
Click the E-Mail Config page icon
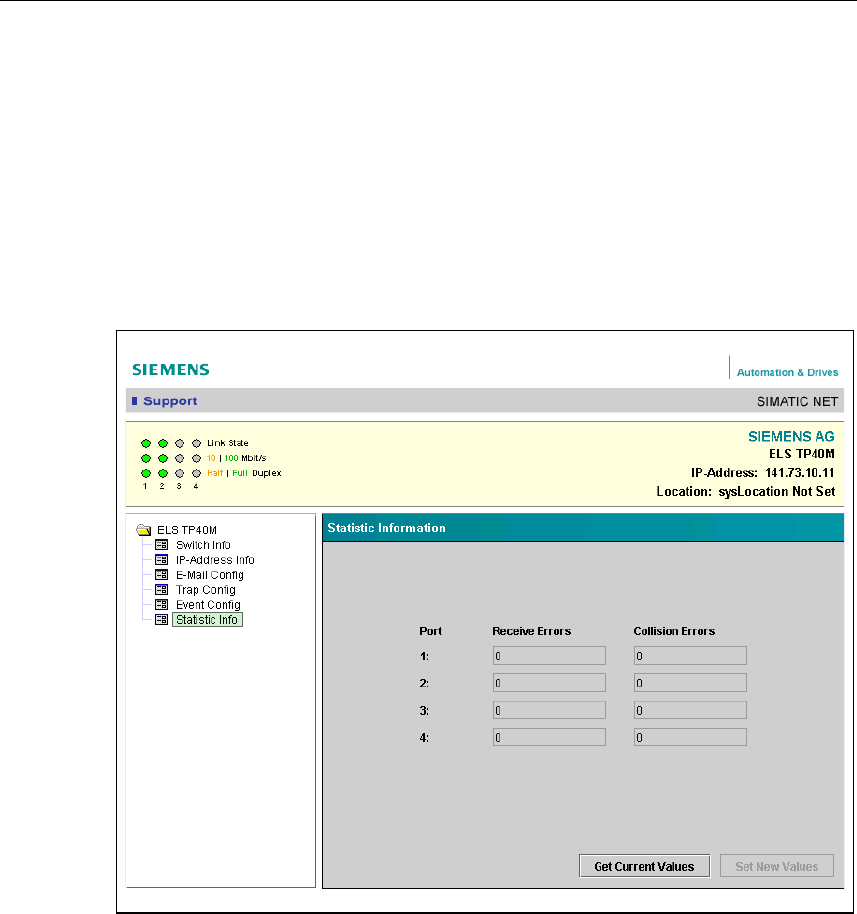pyautogui.click(x=161, y=575)
